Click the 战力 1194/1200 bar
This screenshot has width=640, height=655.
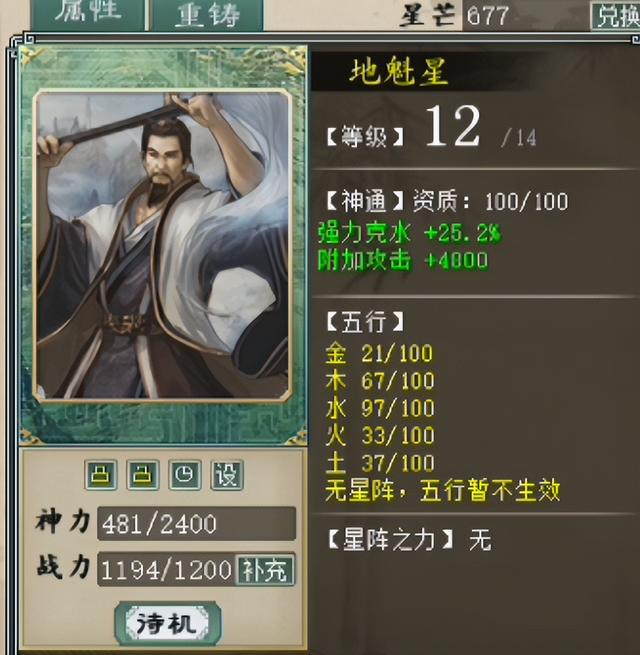(x=167, y=570)
